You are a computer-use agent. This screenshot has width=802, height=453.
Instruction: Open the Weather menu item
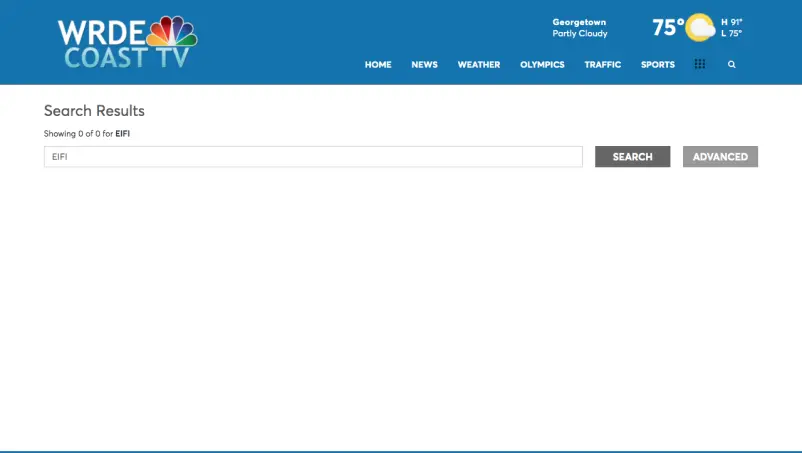coord(479,64)
